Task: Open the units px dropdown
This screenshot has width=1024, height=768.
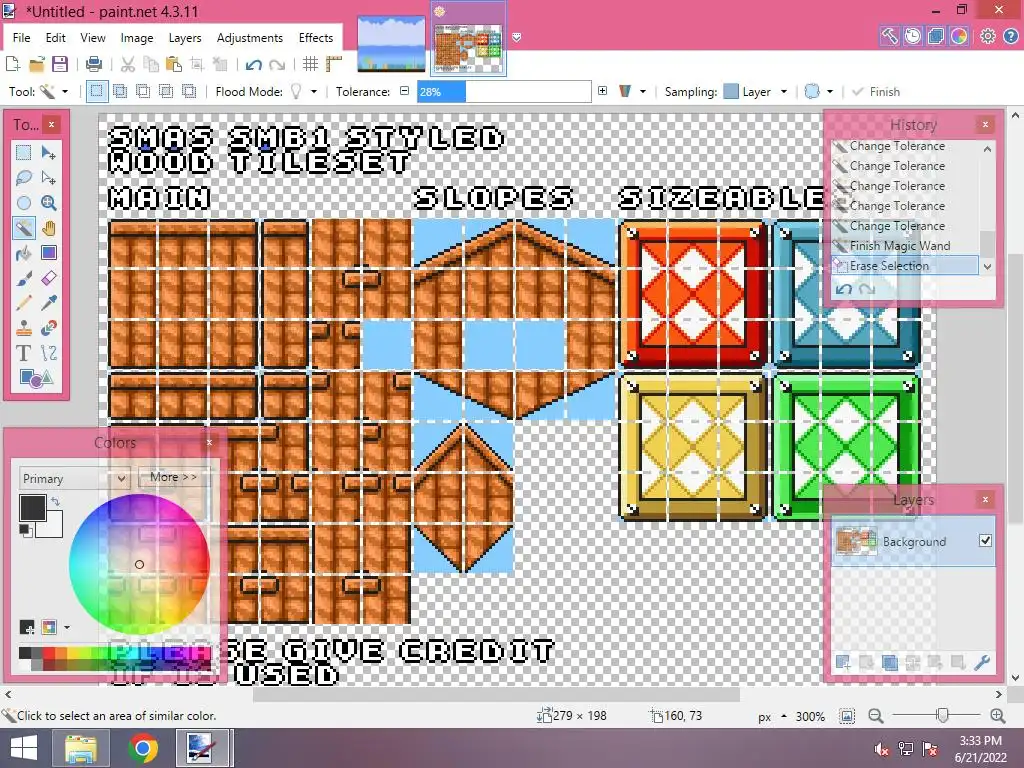Action: pos(772,716)
